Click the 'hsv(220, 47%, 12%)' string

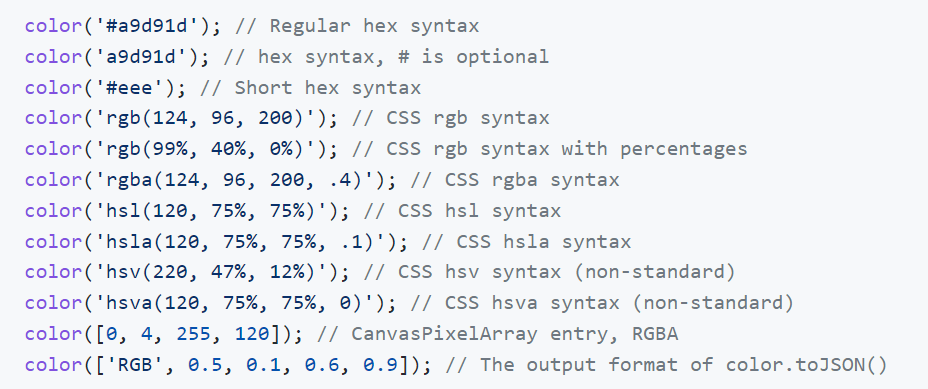[211, 272]
